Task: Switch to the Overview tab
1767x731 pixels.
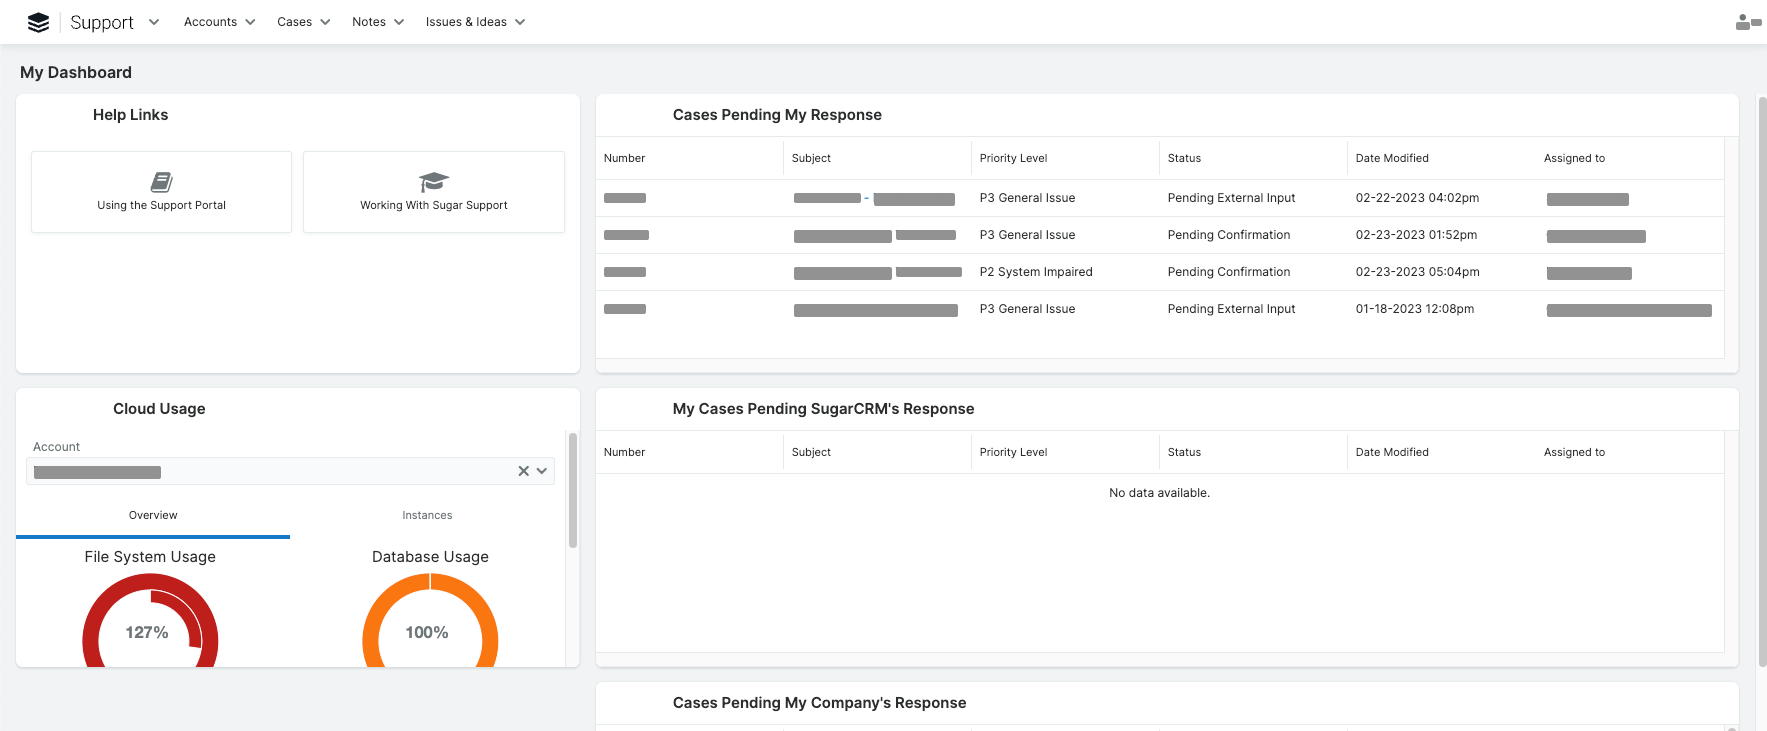Action: click(153, 516)
